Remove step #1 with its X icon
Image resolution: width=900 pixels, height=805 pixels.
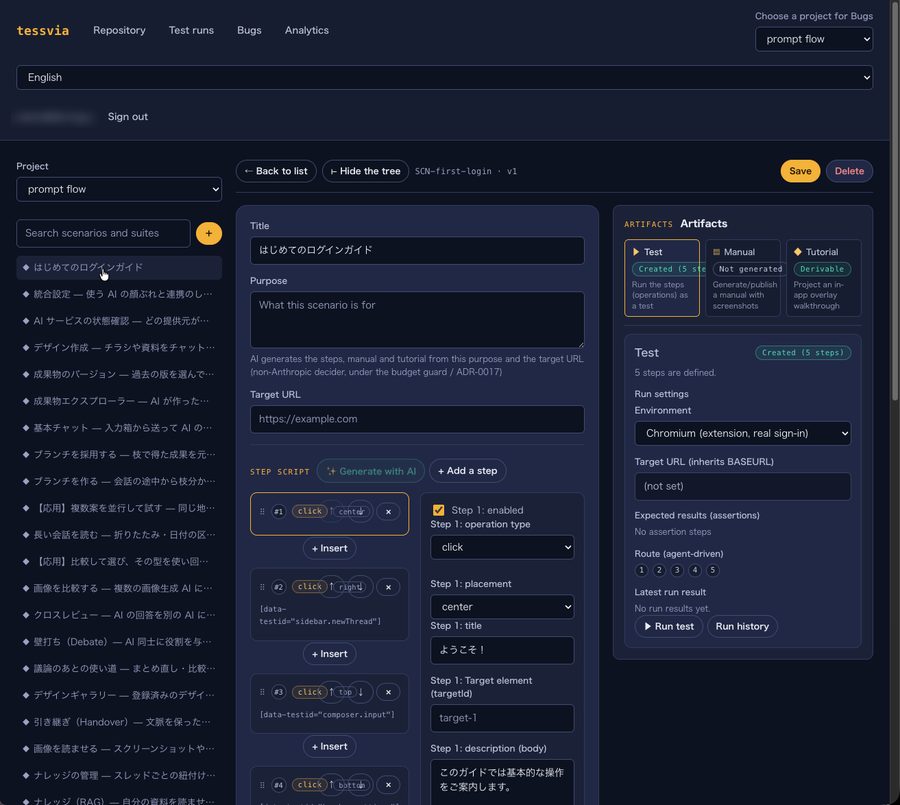pyautogui.click(x=389, y=512)
